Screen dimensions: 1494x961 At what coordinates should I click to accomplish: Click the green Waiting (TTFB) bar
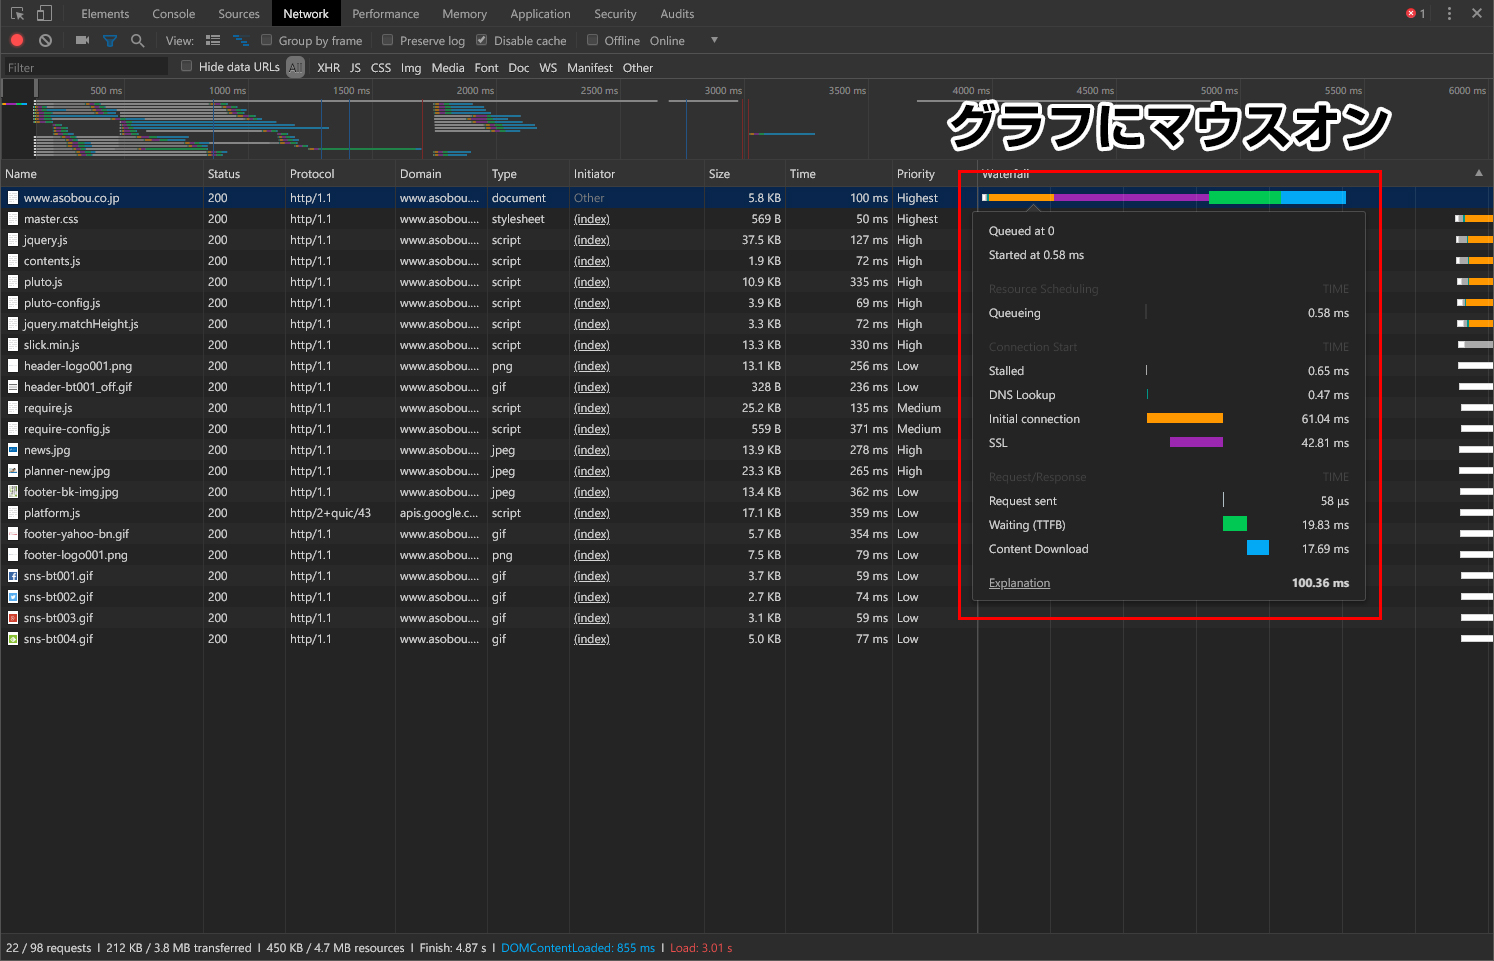point(1235,524)
